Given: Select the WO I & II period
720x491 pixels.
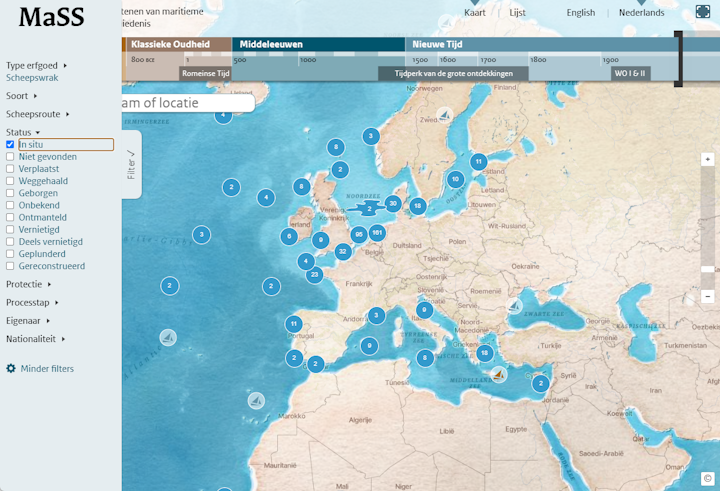Looking at the screenshot, I should coord(630,73).
